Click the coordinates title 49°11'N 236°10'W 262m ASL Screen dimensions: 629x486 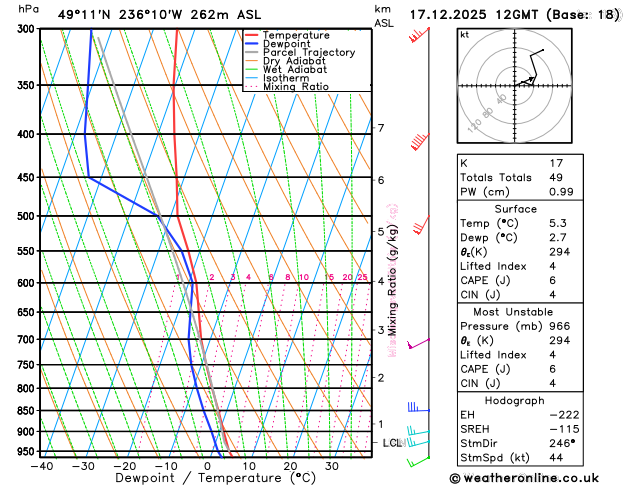[x=159, y=15]
